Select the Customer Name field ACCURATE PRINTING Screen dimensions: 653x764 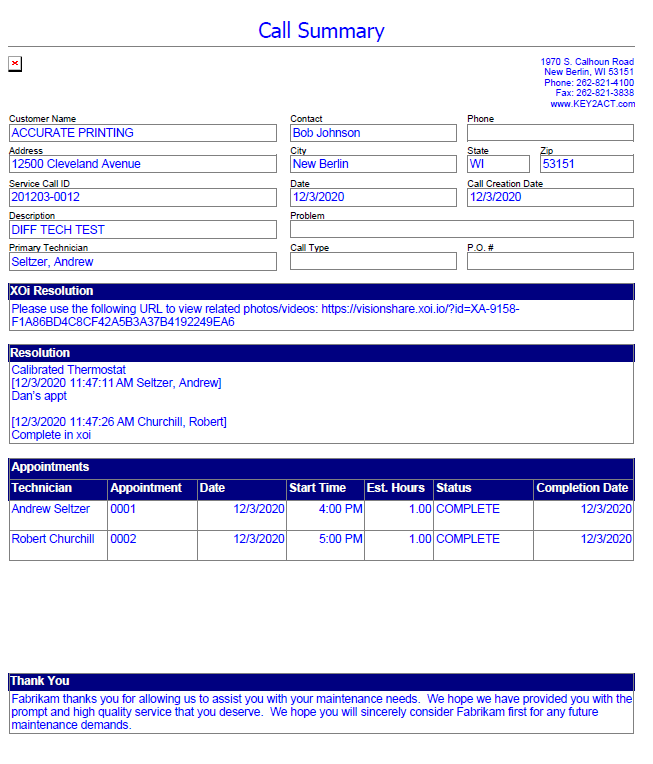coord(142,133)
